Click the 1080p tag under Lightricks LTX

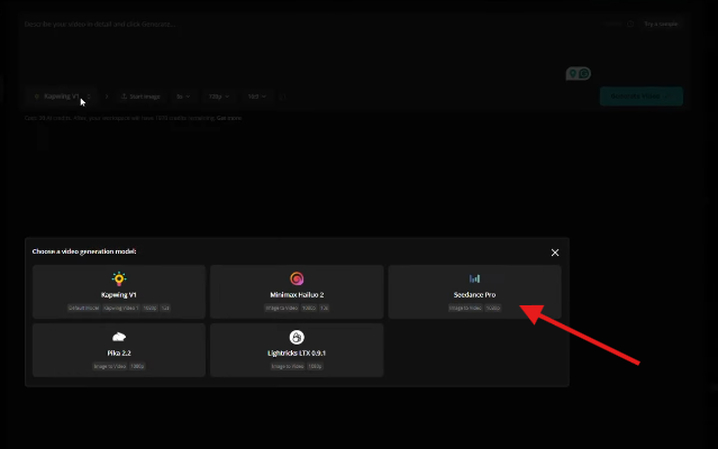(315, 367)
